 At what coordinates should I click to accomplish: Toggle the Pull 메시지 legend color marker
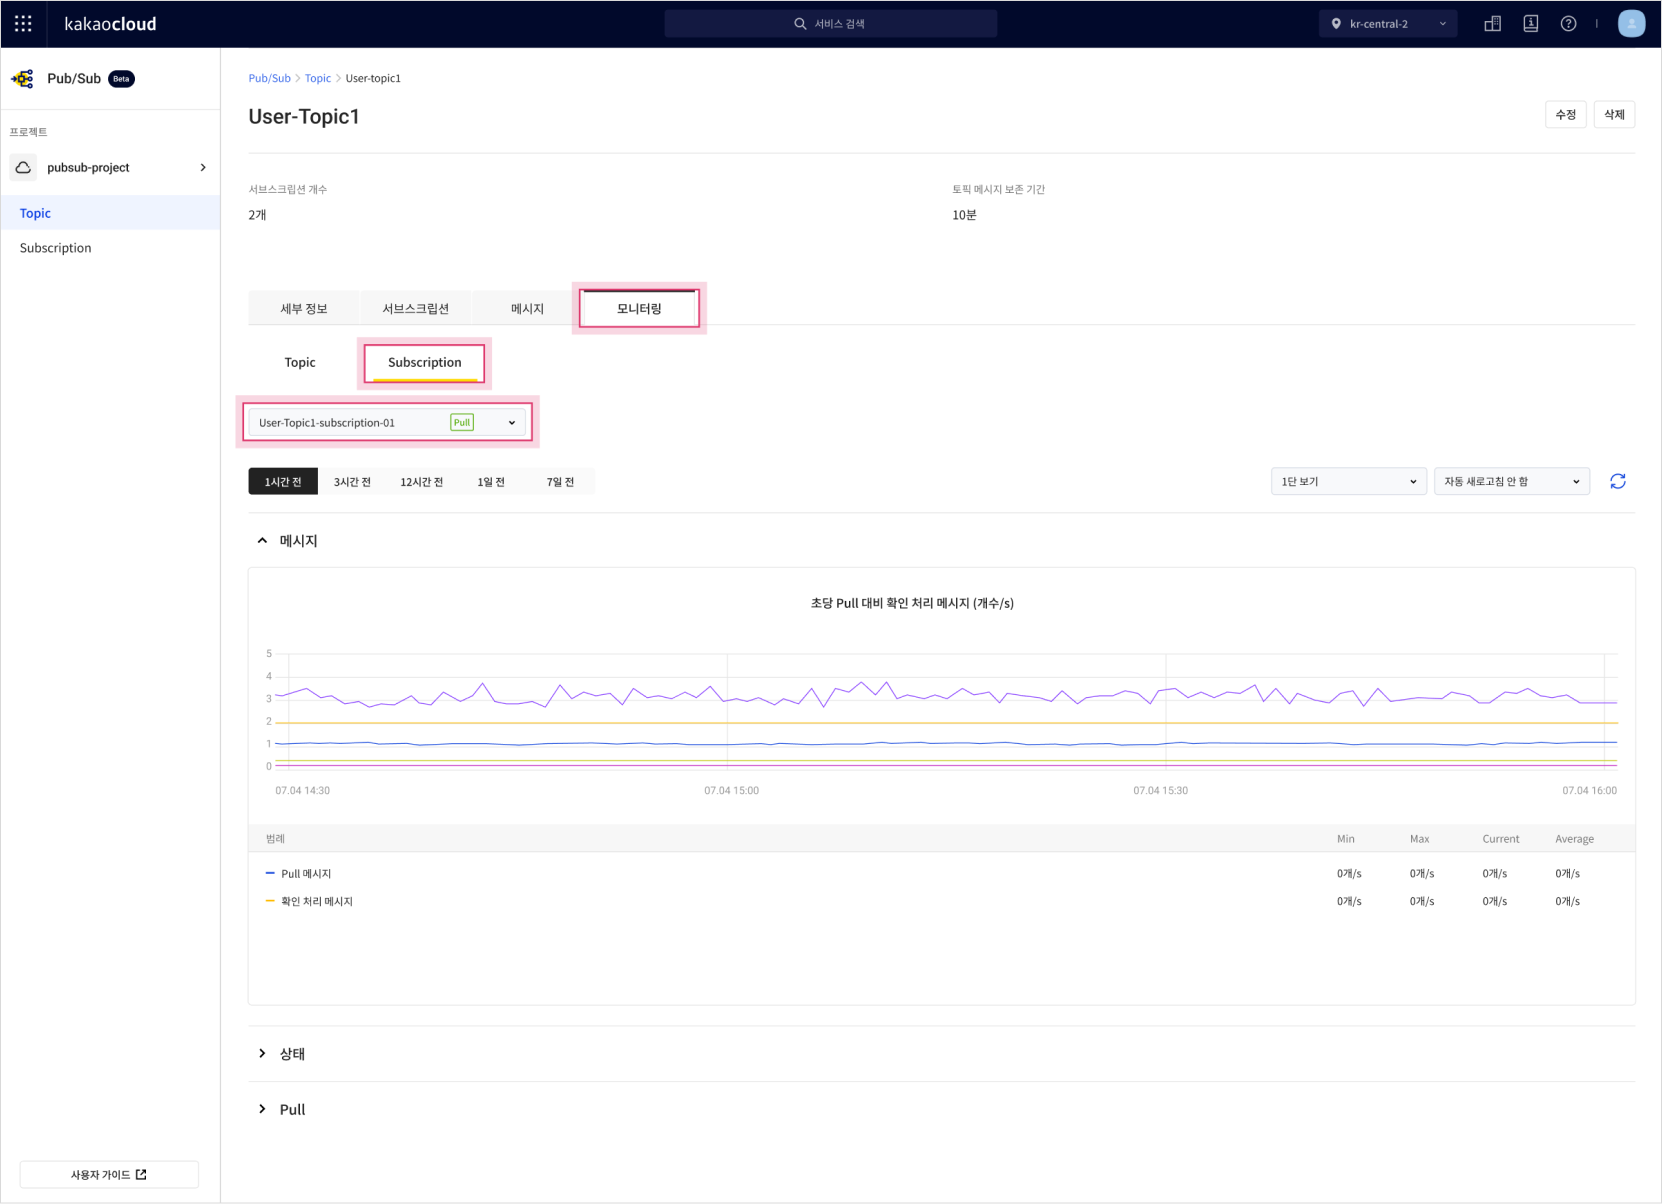click(270, 874)
